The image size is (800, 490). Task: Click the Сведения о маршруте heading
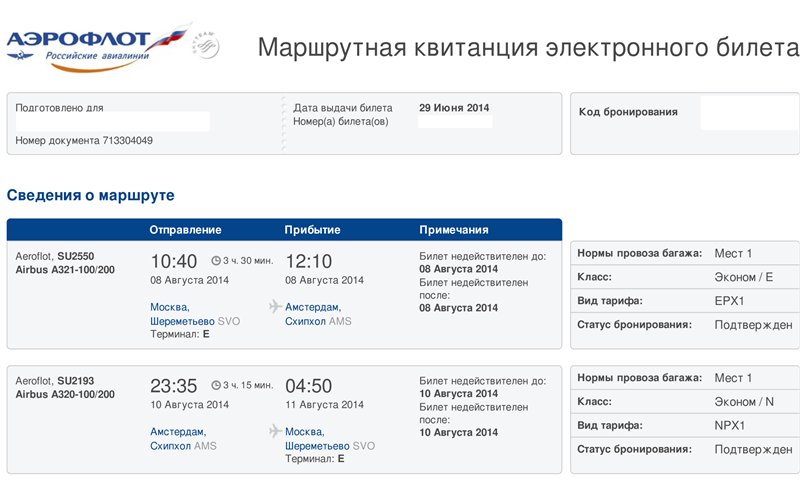click(90, 195)
